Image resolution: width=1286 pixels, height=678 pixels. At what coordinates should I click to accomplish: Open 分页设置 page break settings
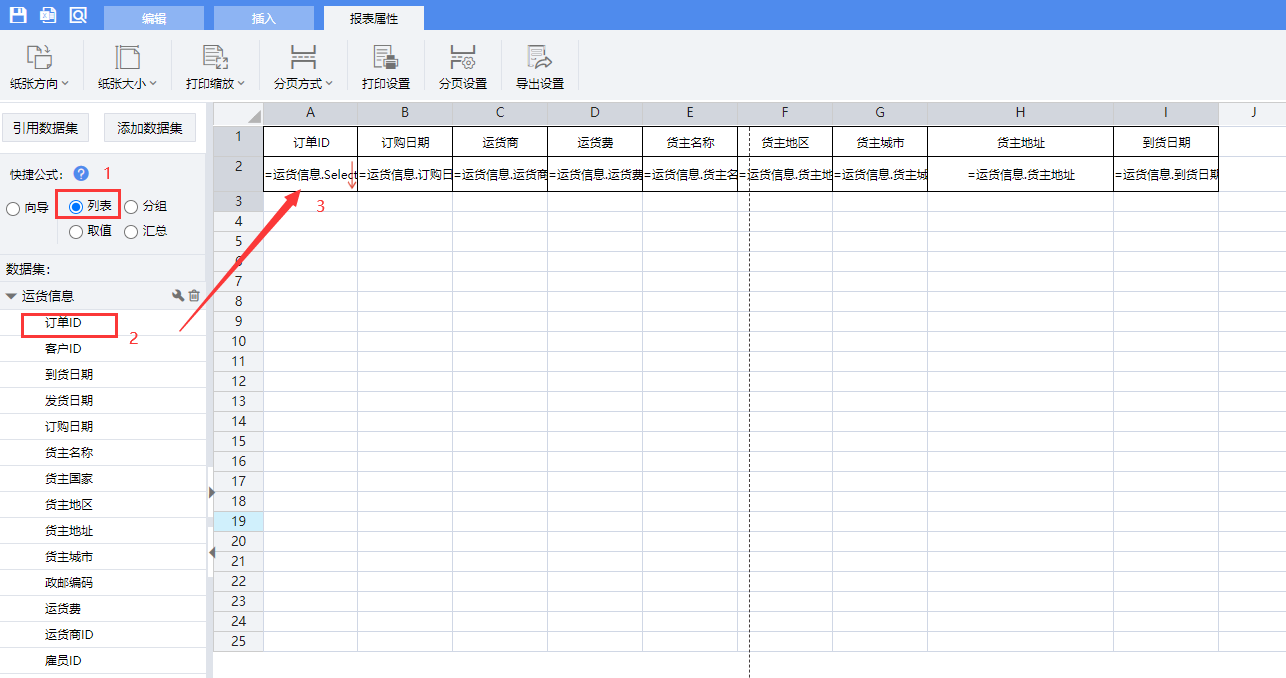(x=462, y=67)
